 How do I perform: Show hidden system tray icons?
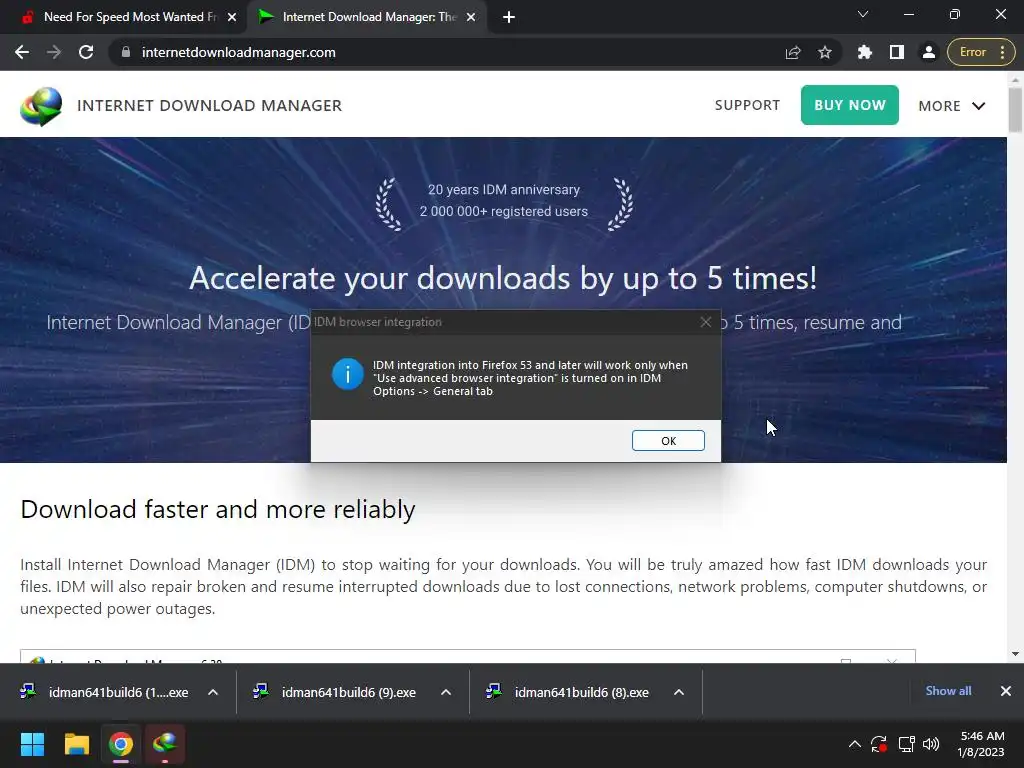854,744
